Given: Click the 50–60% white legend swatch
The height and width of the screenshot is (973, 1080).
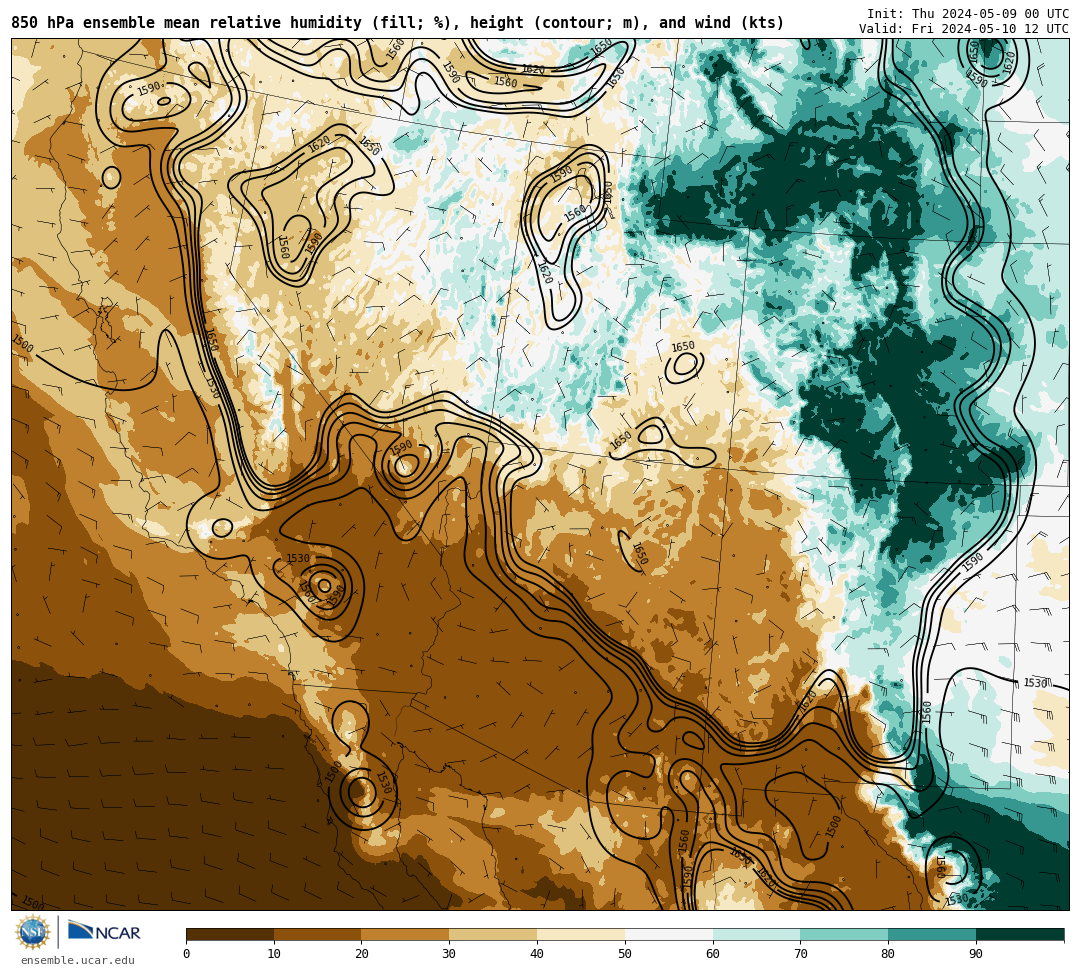Looking at the screenshot, I should click(669, 935).
